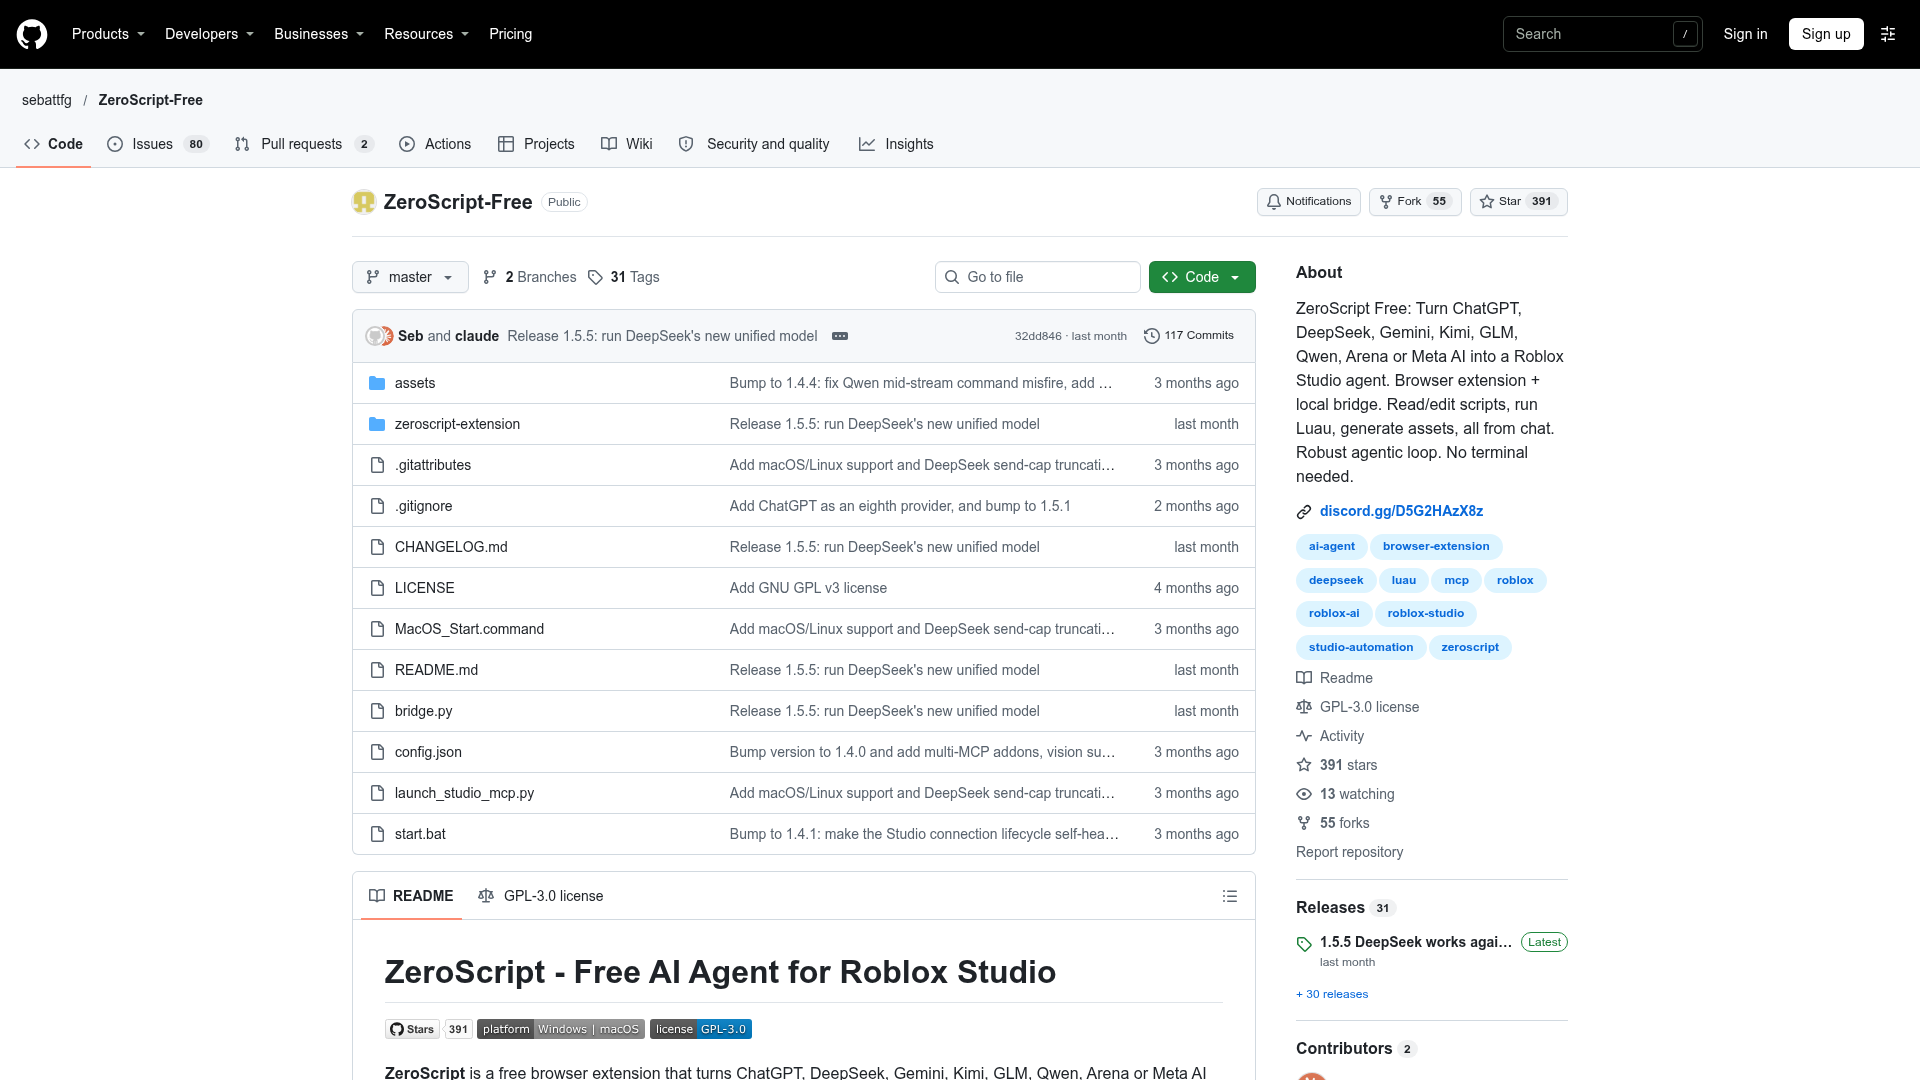Click the README outline list icon
Image resolution: width=1920 pixels, height=1080 pixels.
pyautogui.click(x=1230, y=896)
